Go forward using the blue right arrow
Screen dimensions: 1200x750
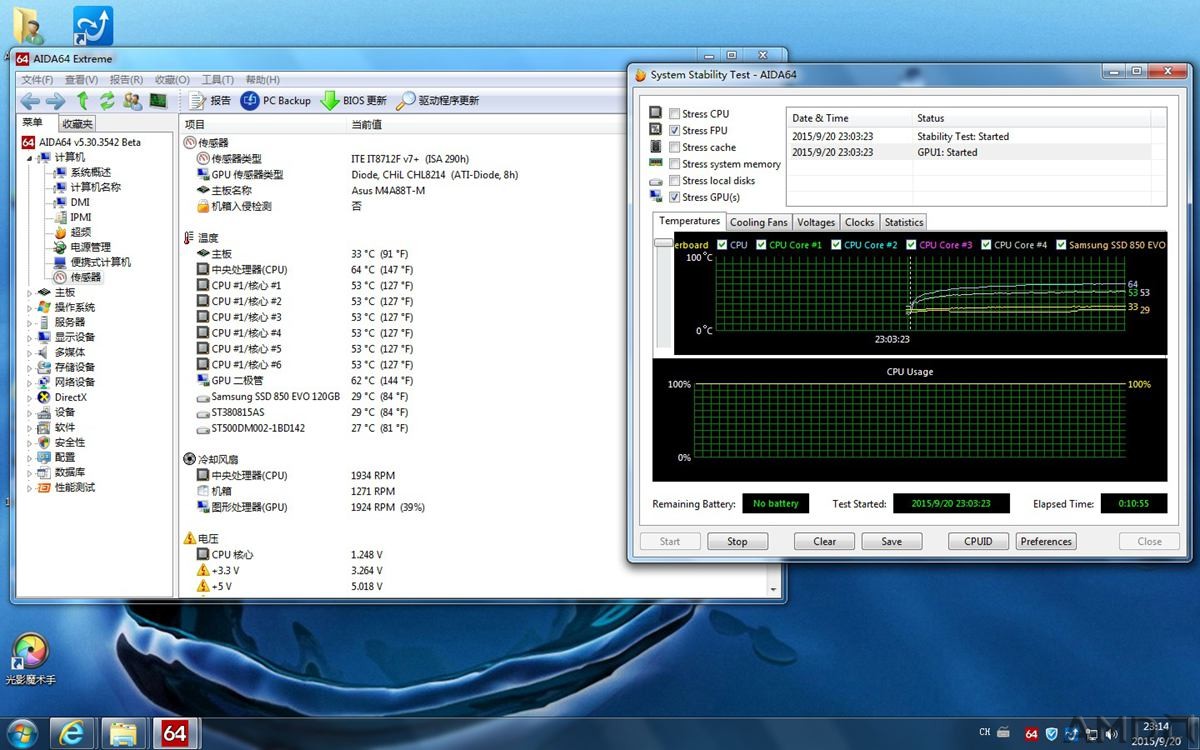56,101
